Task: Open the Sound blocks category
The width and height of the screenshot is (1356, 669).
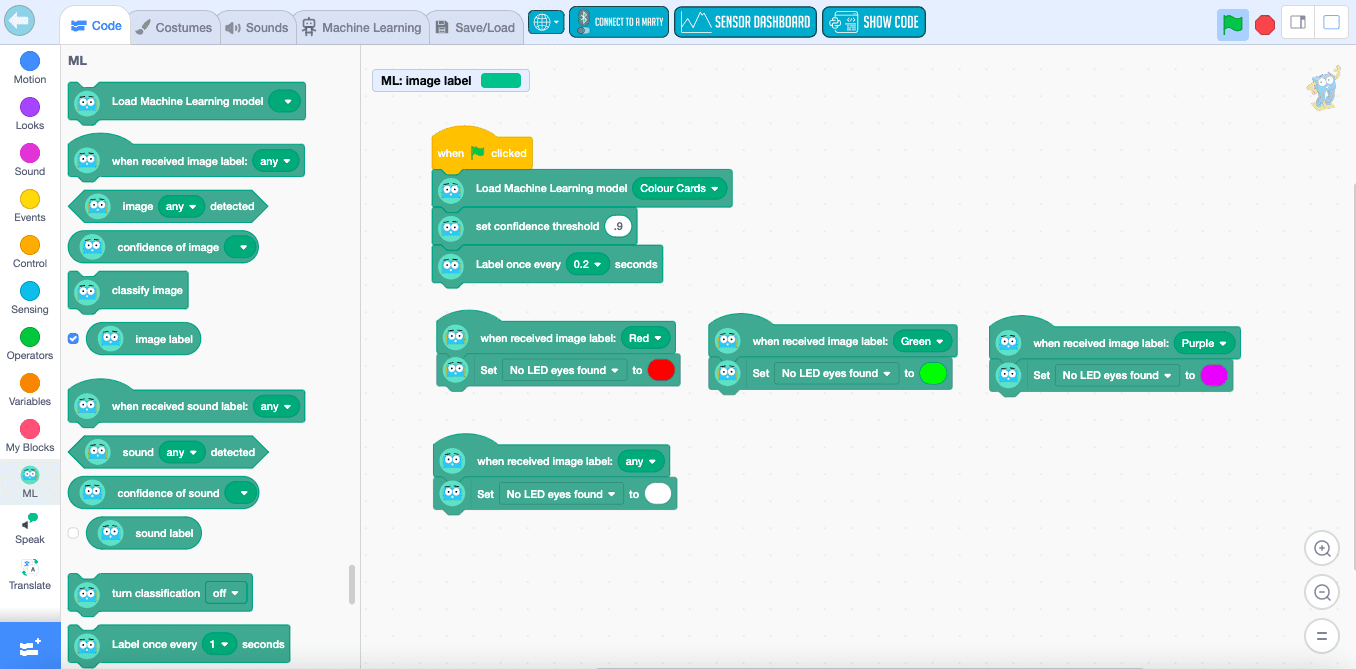Action: 30,160
